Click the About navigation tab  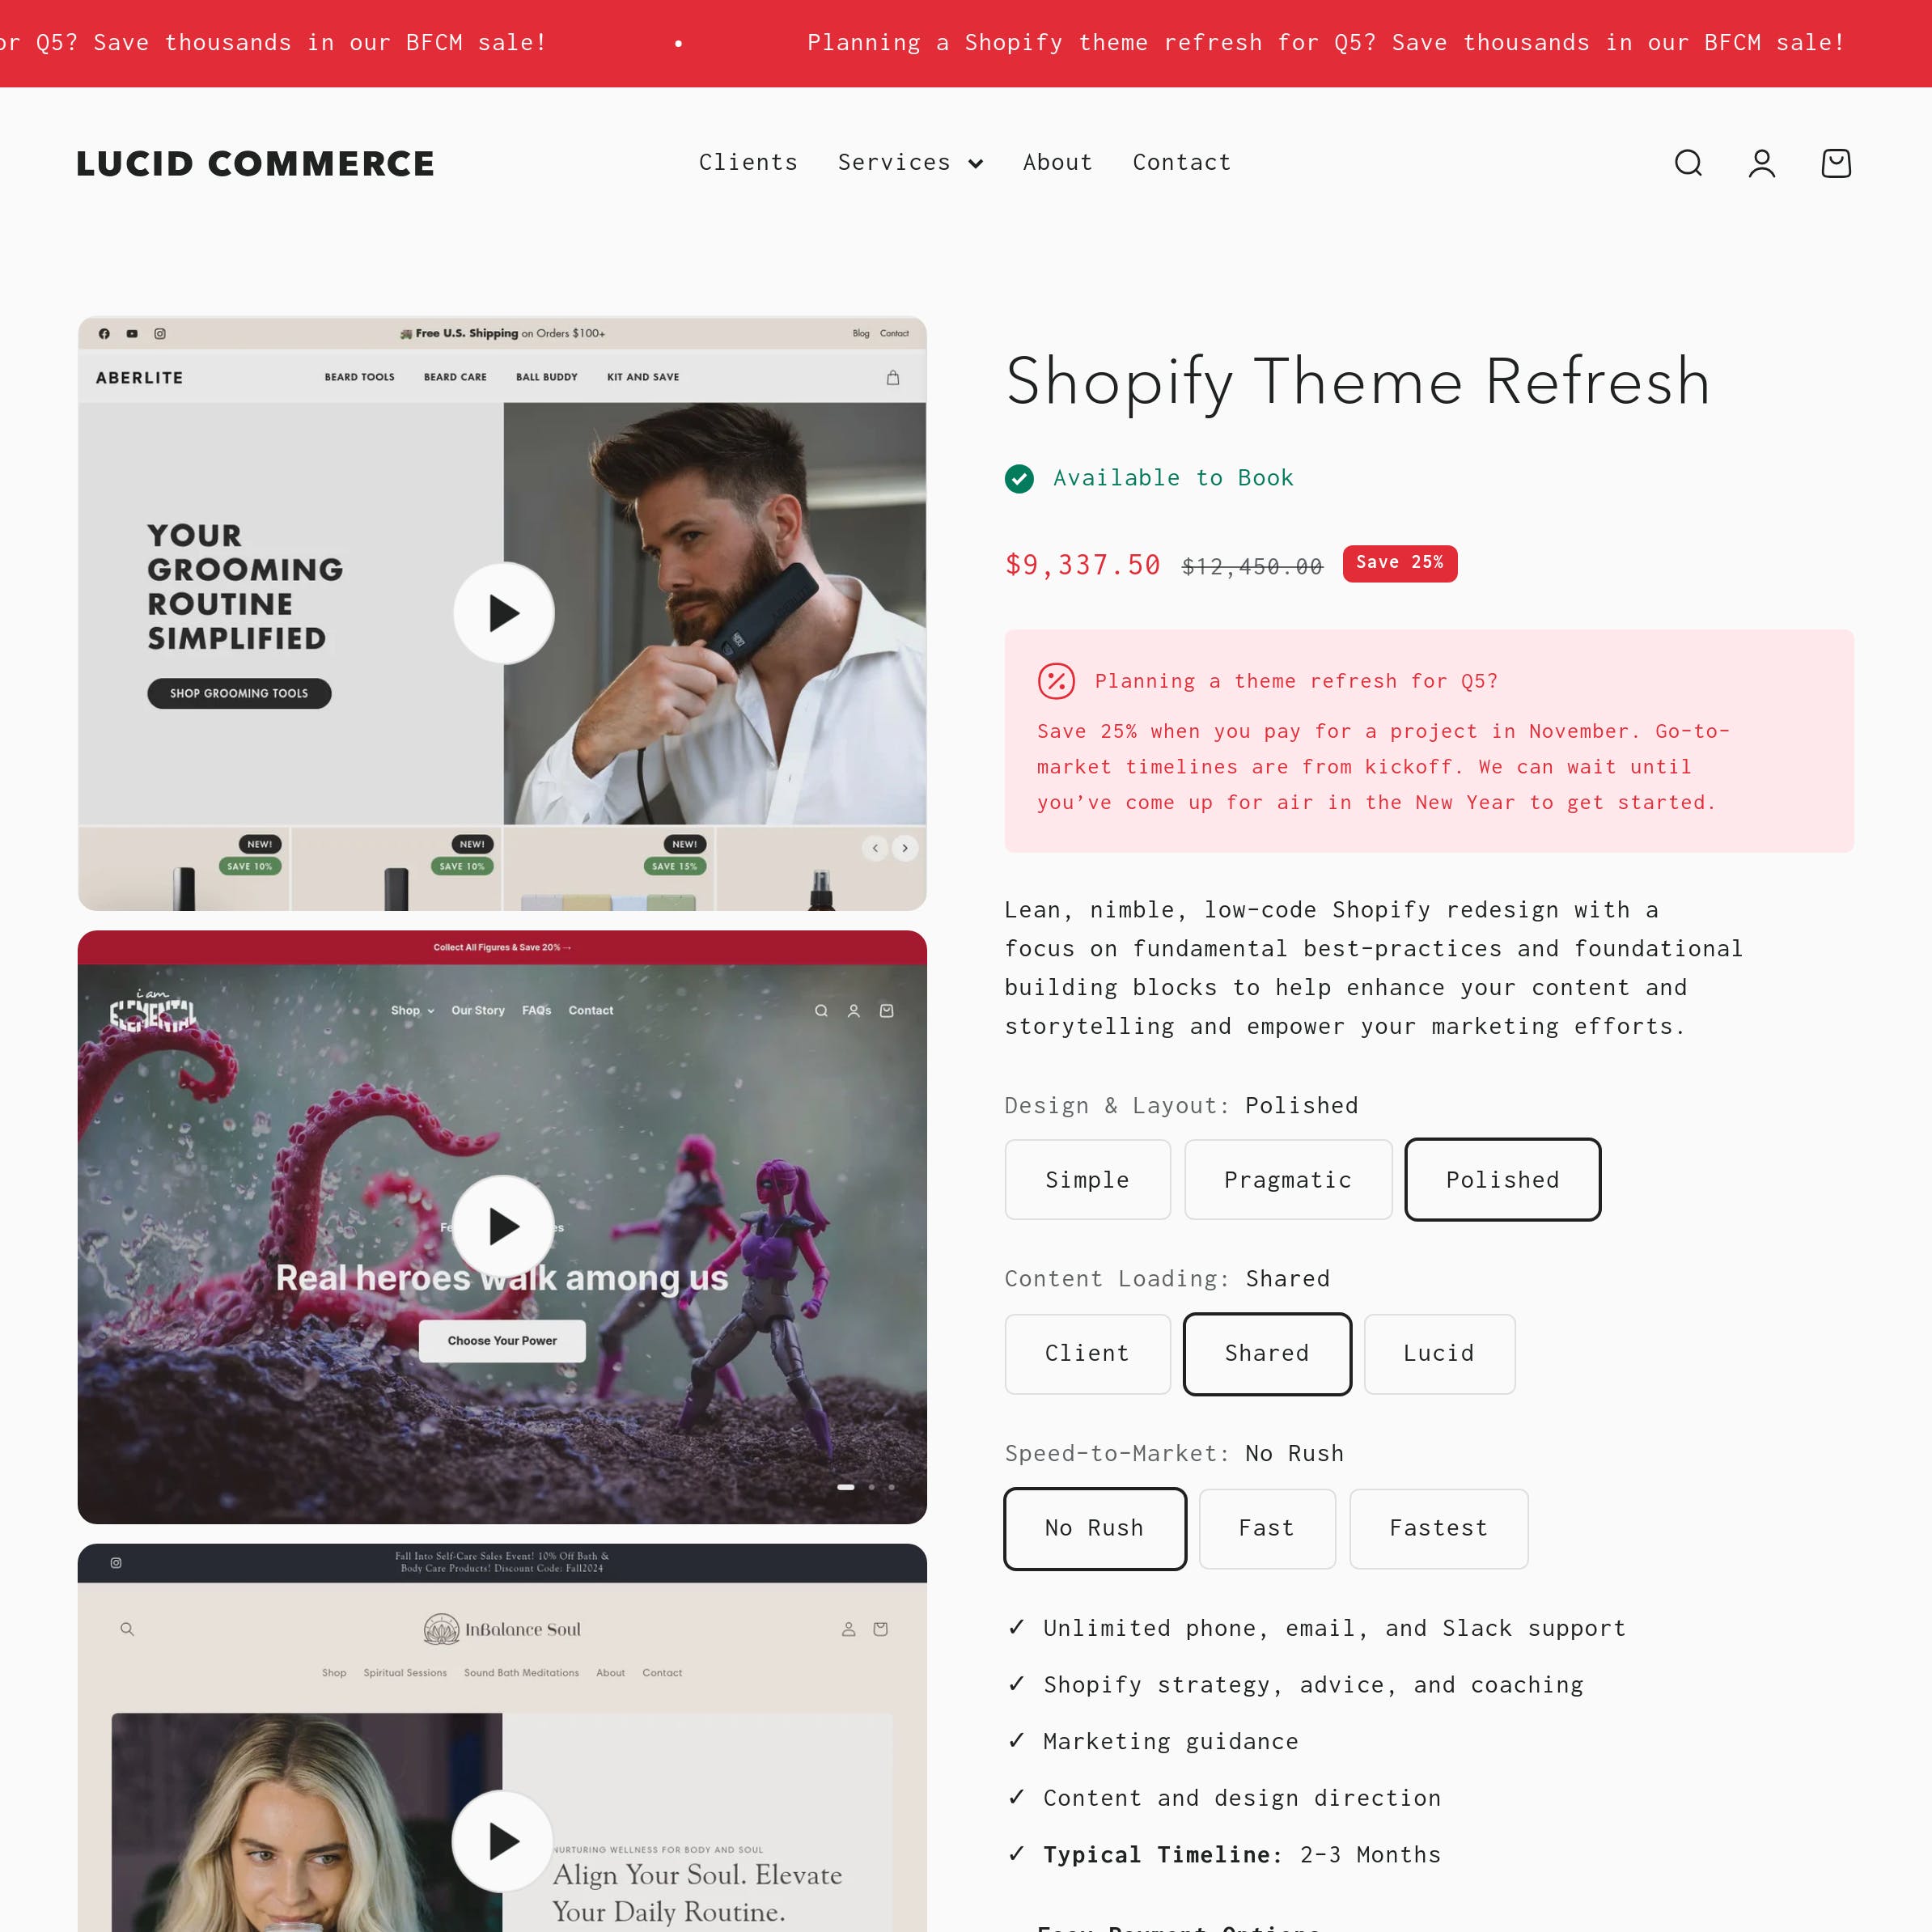[1057, 163]
